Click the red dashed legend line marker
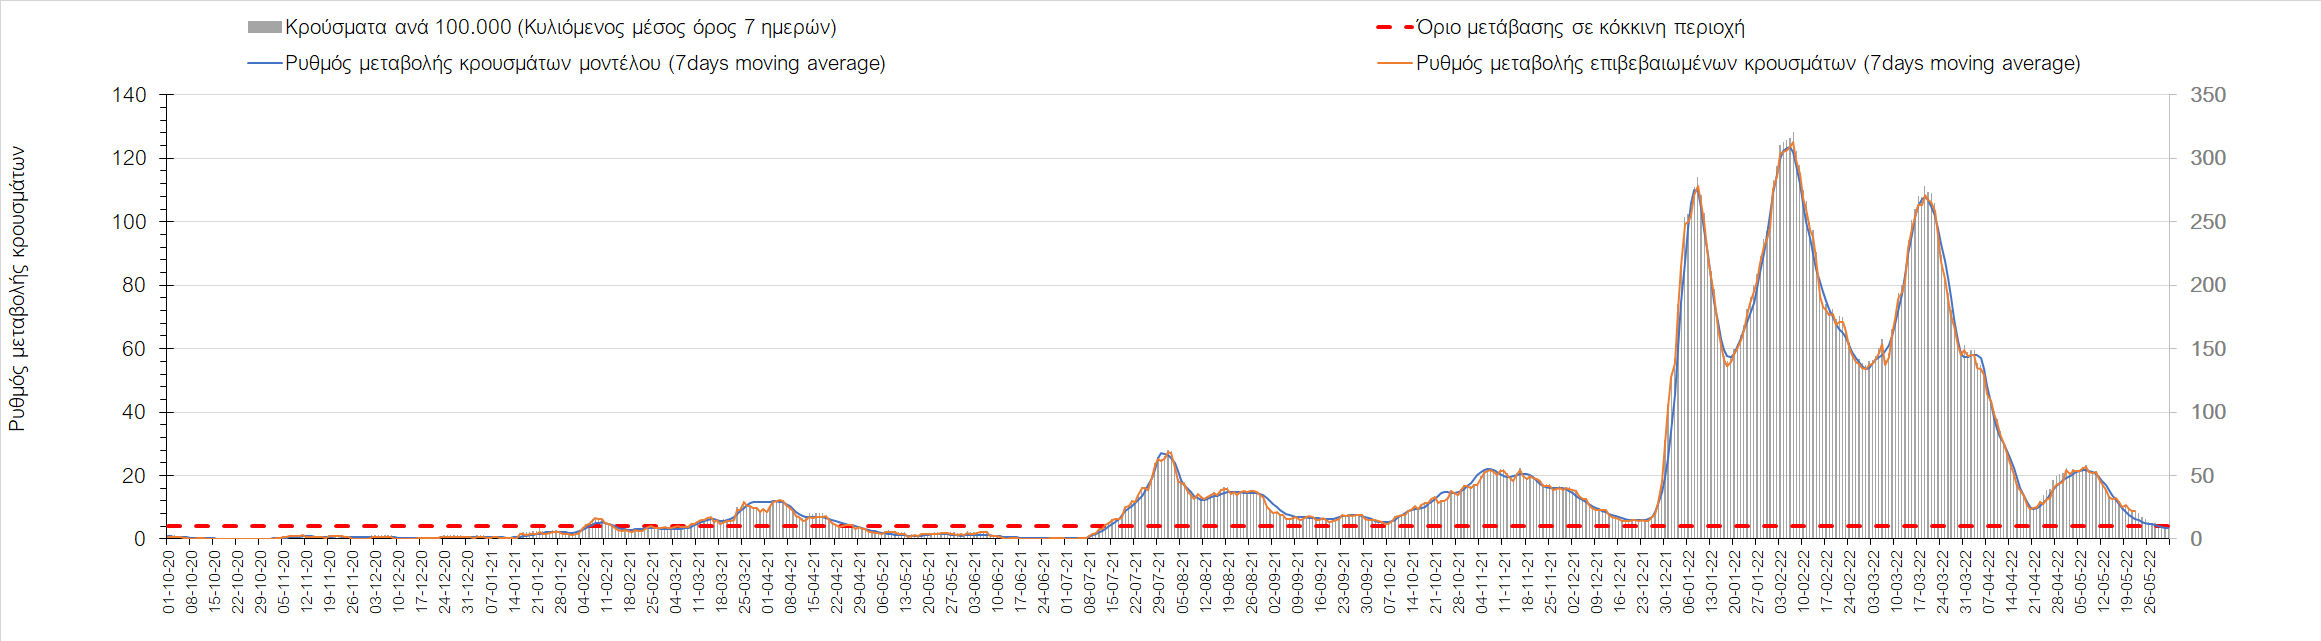2321x641 pixels. pyautogui.click(x=1395, y=28)
